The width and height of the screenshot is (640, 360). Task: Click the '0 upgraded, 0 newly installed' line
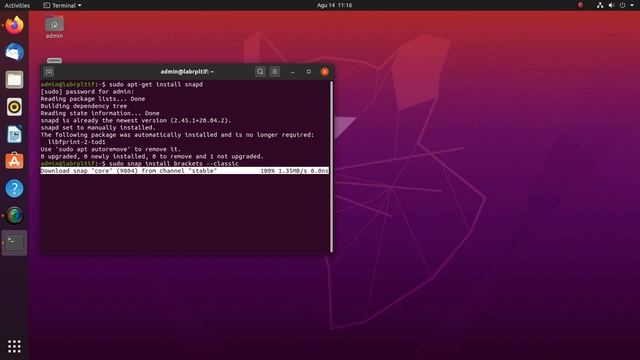pos(152,156)
